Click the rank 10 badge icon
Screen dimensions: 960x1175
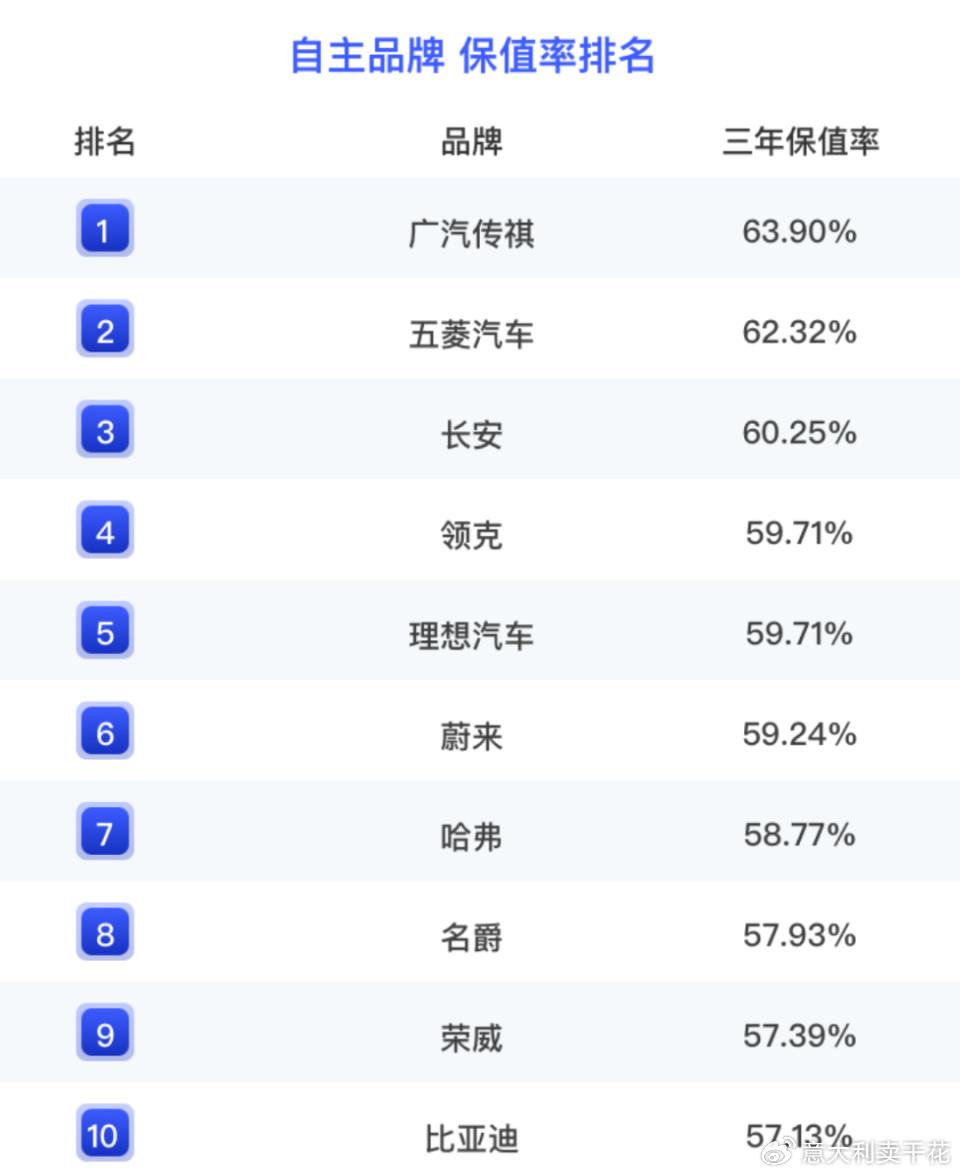(105, 1133)
